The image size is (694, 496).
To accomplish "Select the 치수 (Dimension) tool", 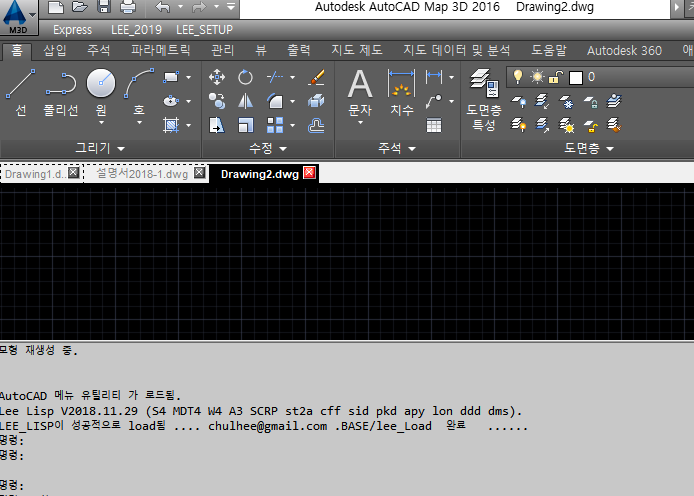I will click(x=401, y=92).
